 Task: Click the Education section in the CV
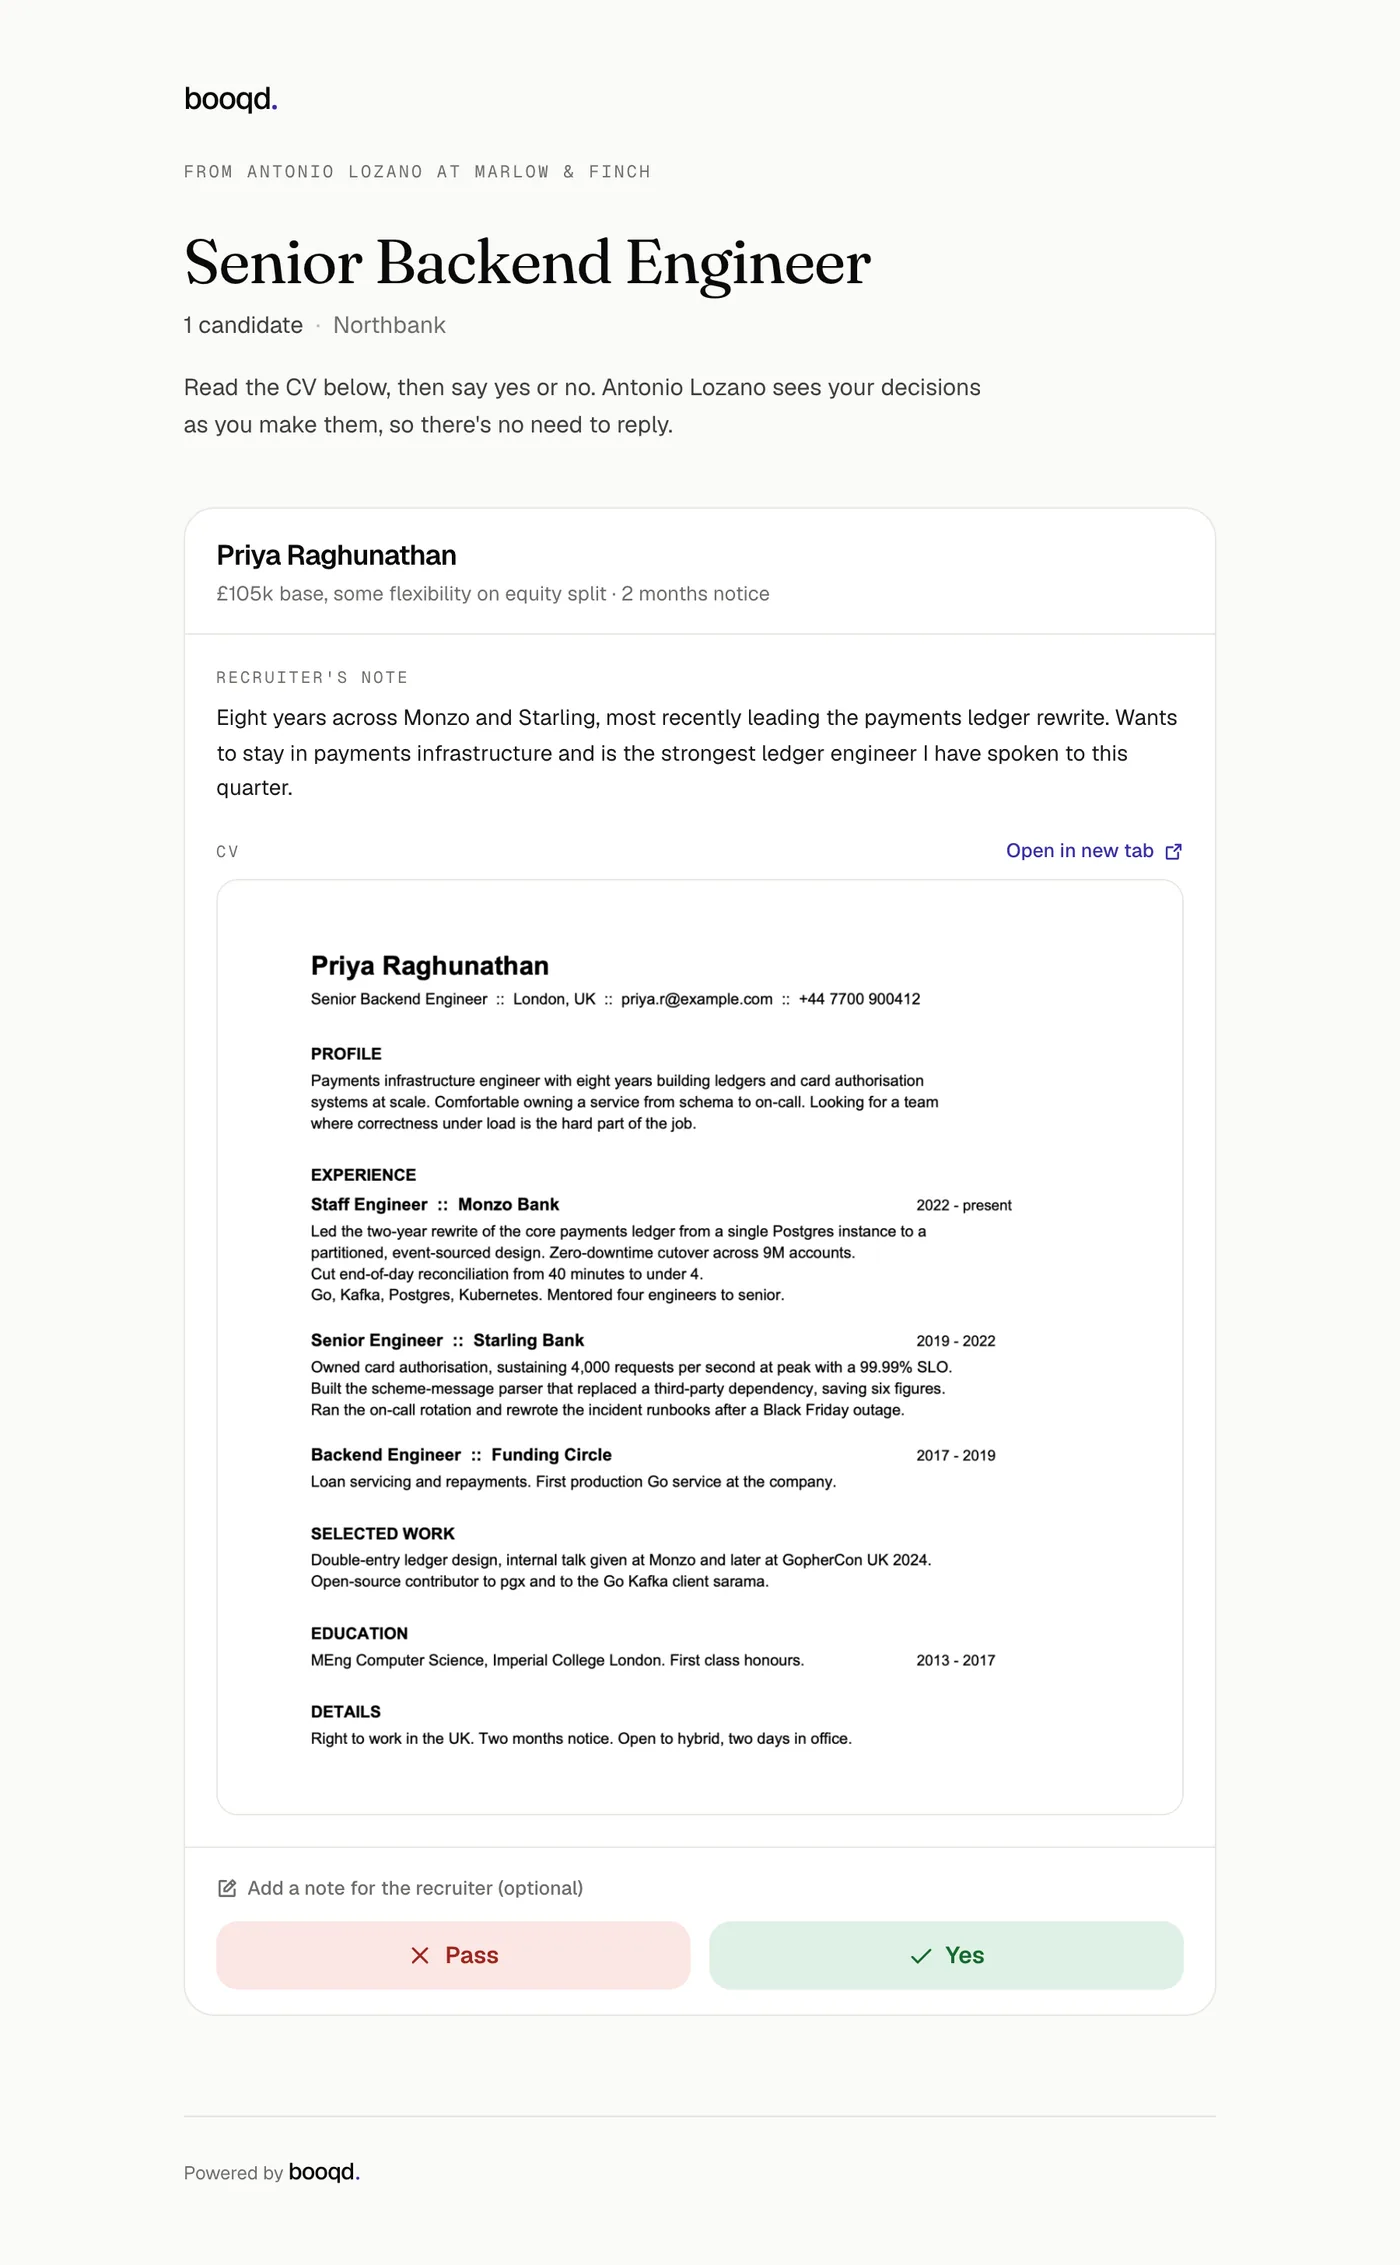pyautogui.click(x=359, y=1633)
